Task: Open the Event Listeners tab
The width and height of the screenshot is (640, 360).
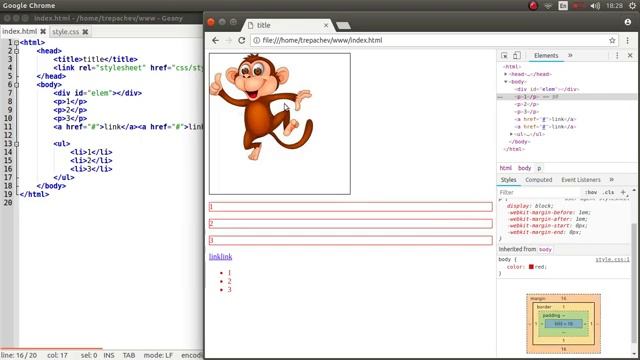Action: (x=580, y=180)
